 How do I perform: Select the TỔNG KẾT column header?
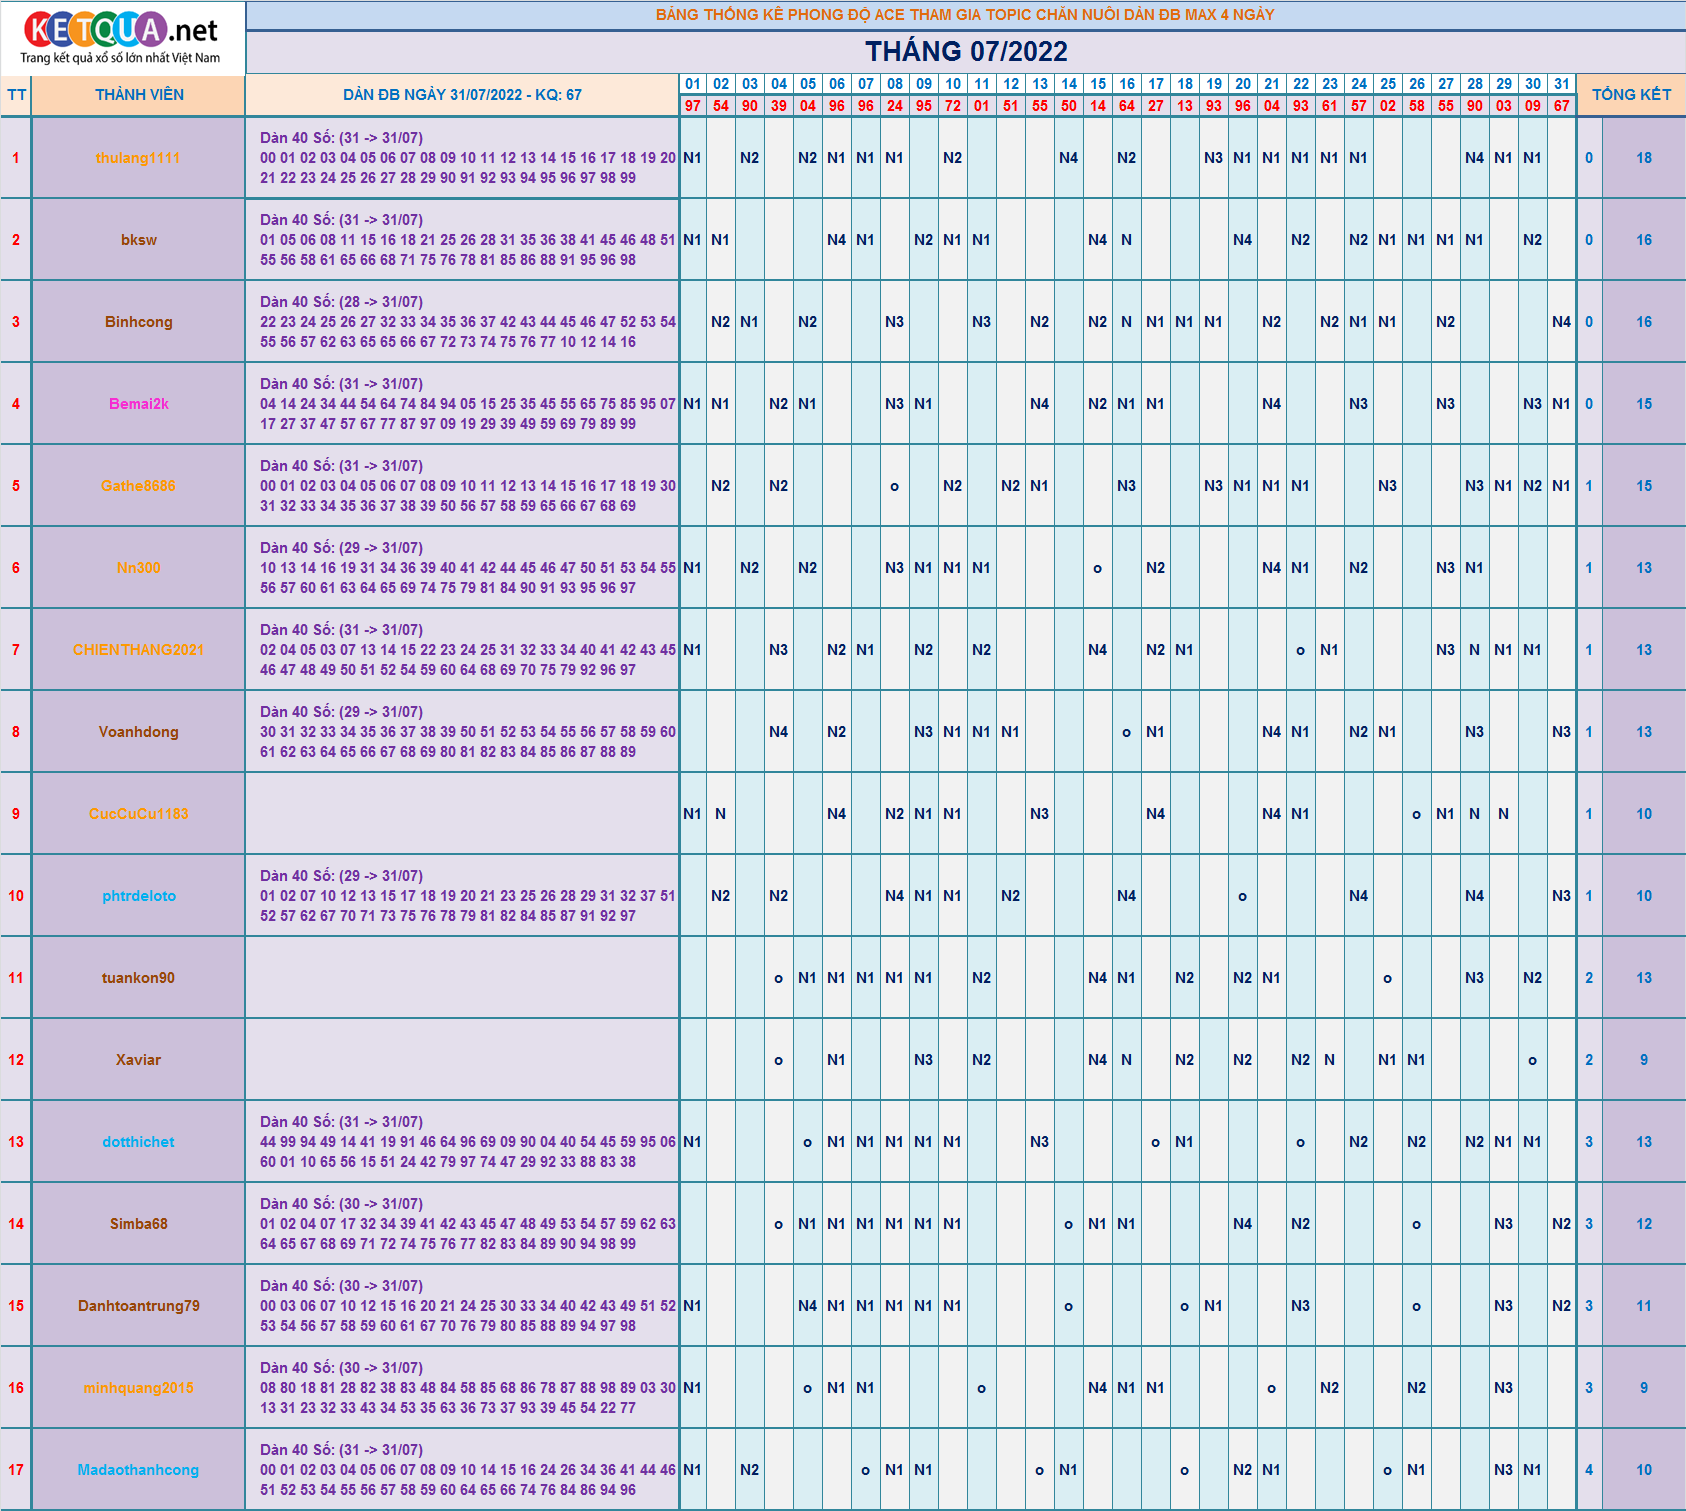tap(1631, 95)
